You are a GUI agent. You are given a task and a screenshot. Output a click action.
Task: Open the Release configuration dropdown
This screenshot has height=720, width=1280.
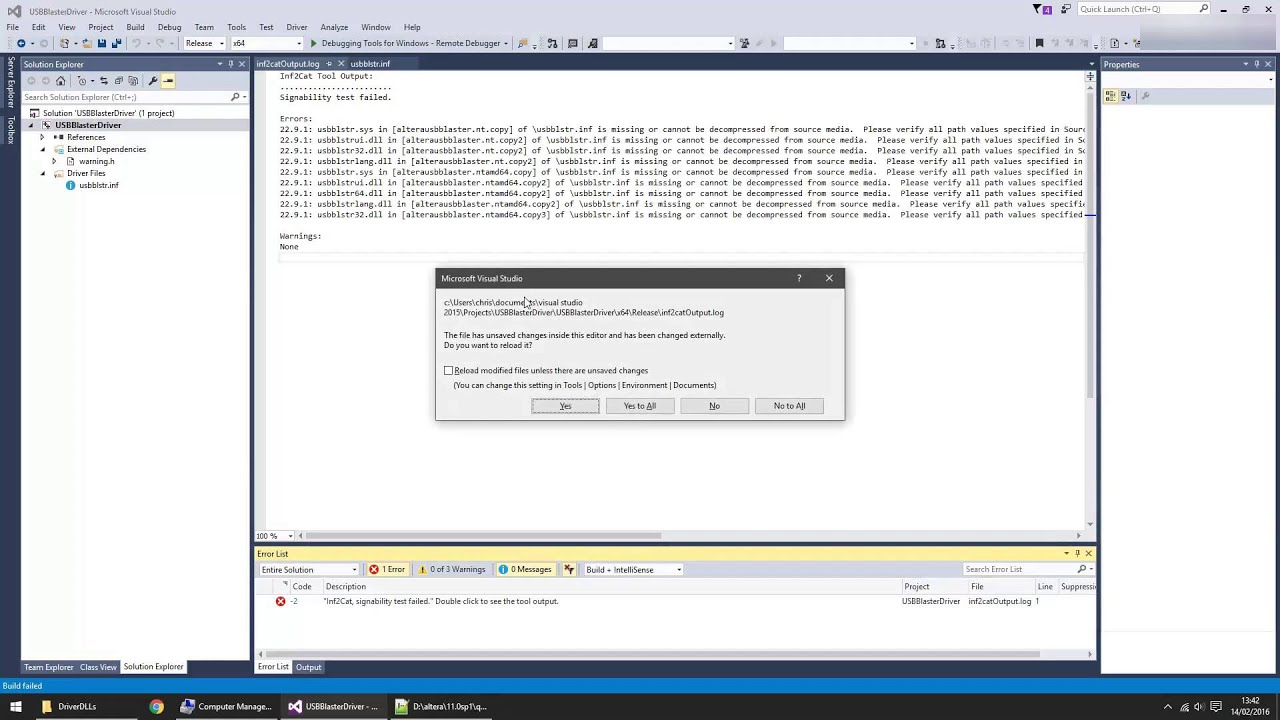click(204, 43)
